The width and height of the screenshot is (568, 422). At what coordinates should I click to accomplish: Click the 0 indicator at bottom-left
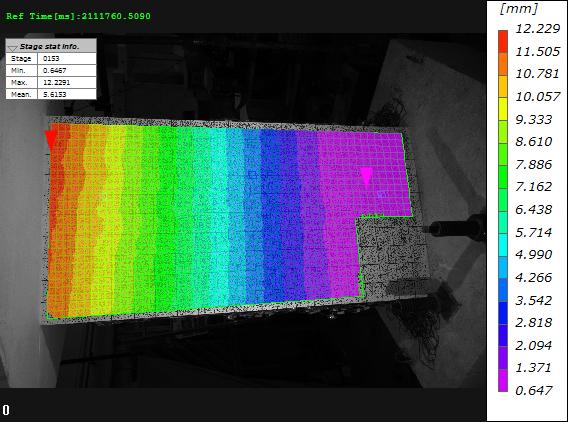6,410
